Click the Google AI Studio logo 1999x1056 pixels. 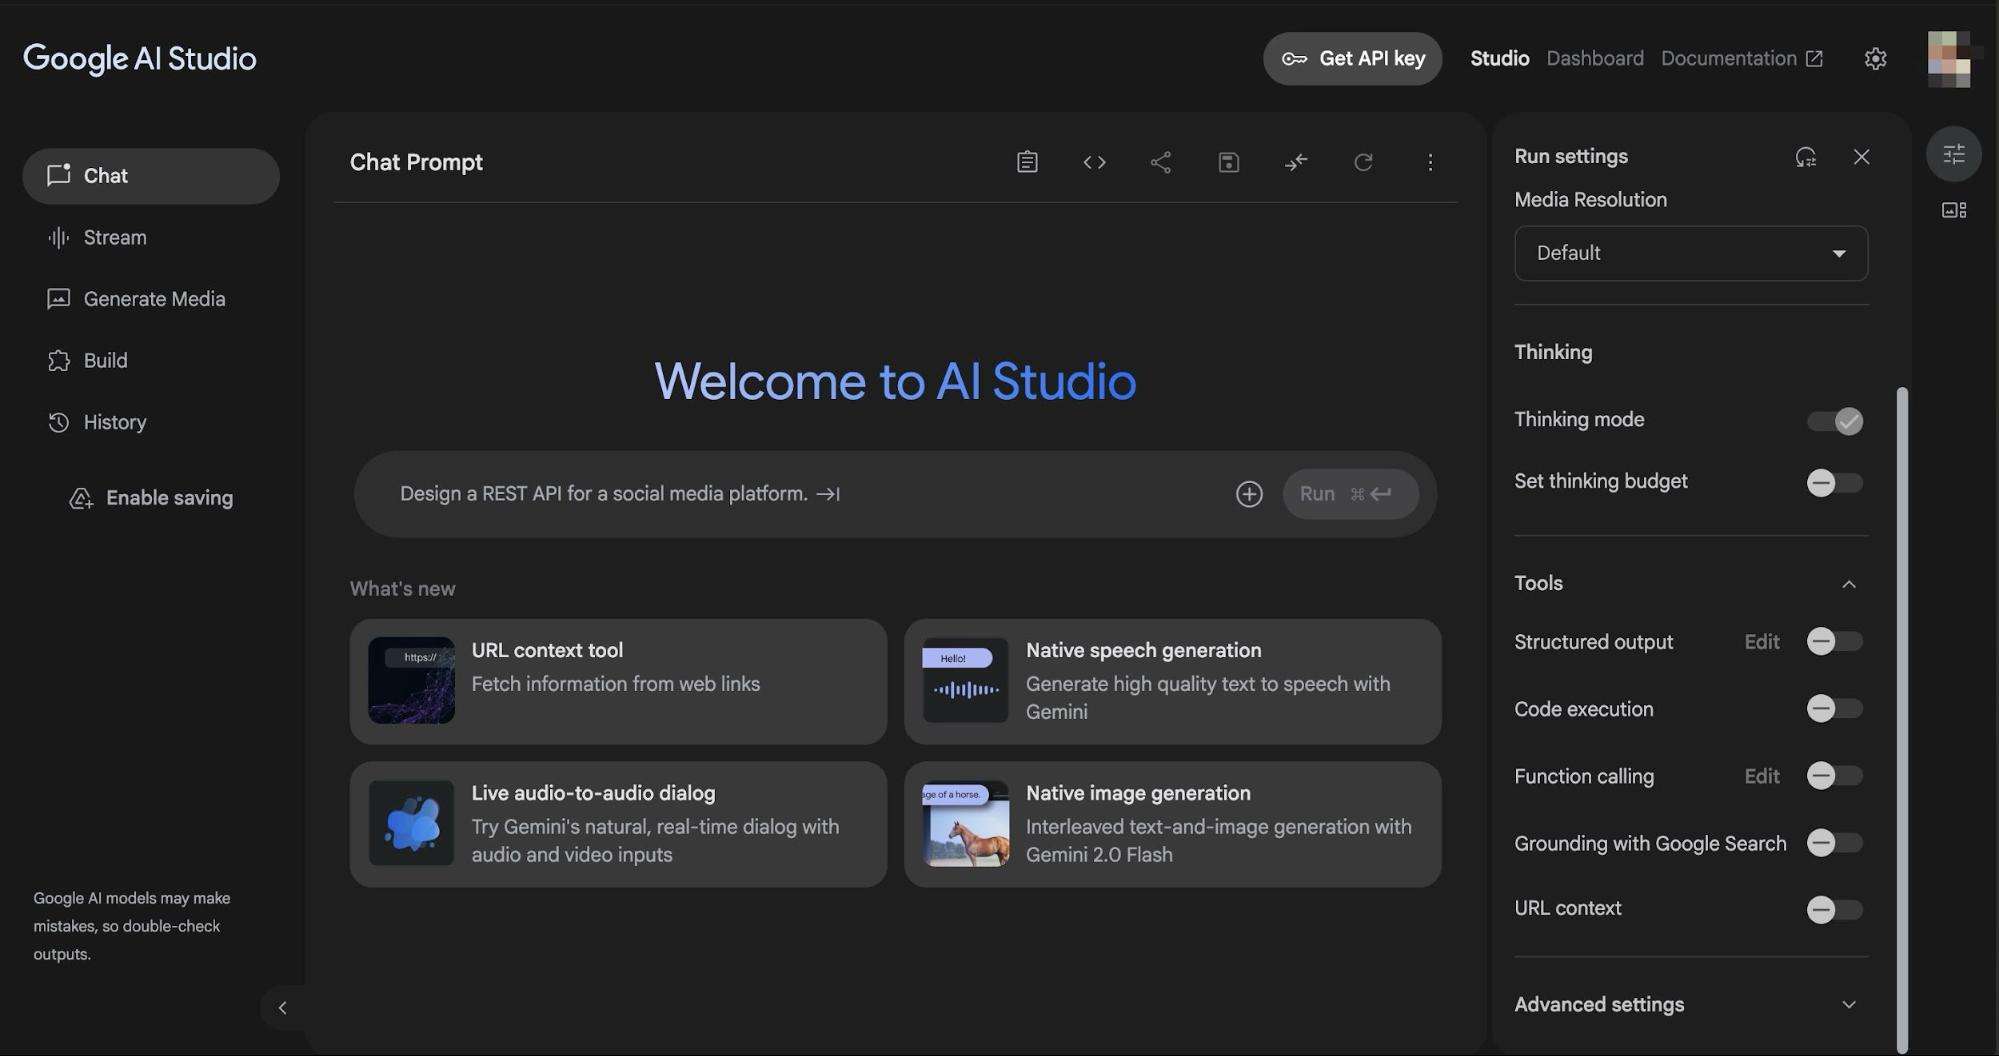140,59
